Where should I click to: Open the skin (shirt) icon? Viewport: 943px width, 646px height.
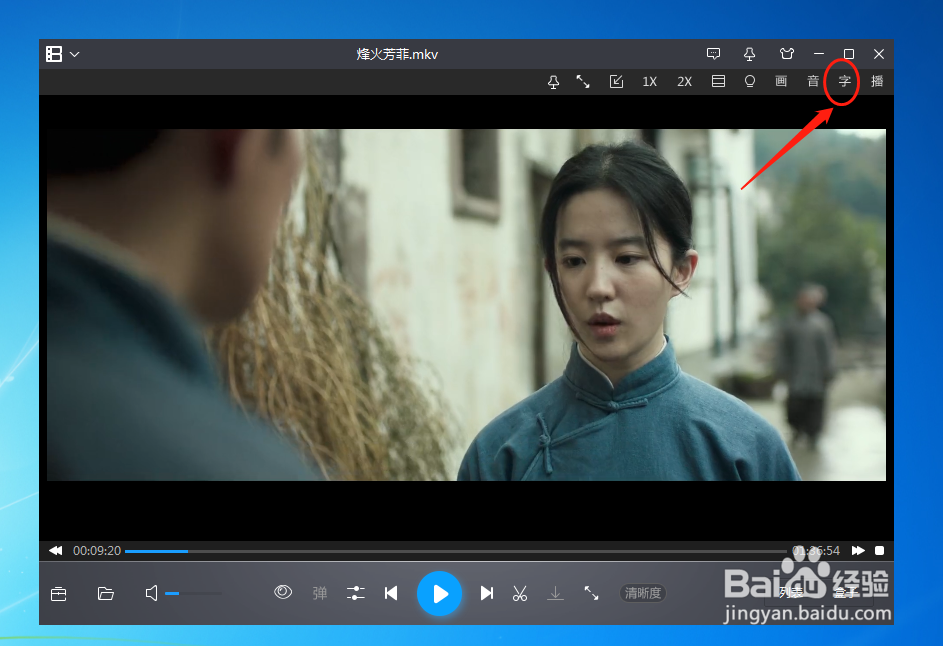[x=787, y=54]
